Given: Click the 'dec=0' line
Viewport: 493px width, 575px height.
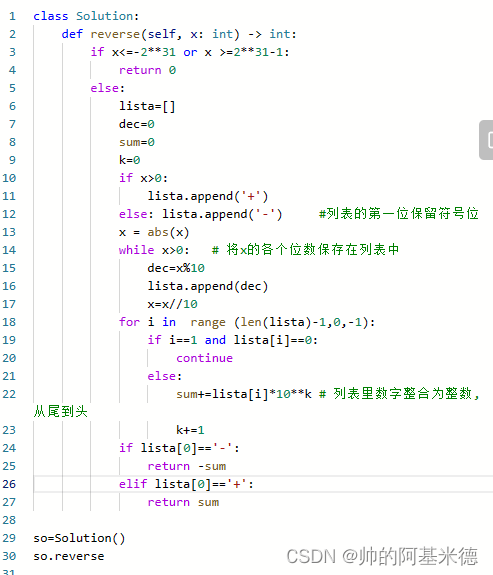Looking at the screenshot, I should click(136, 124).
